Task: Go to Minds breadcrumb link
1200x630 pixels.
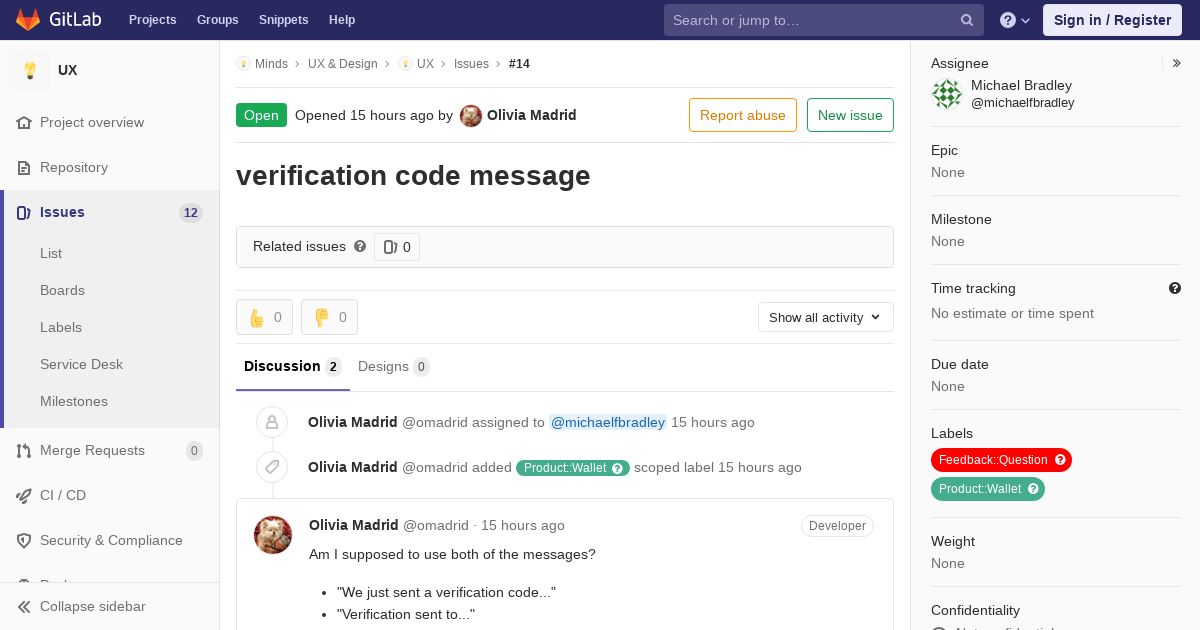Action: (271, 63)
